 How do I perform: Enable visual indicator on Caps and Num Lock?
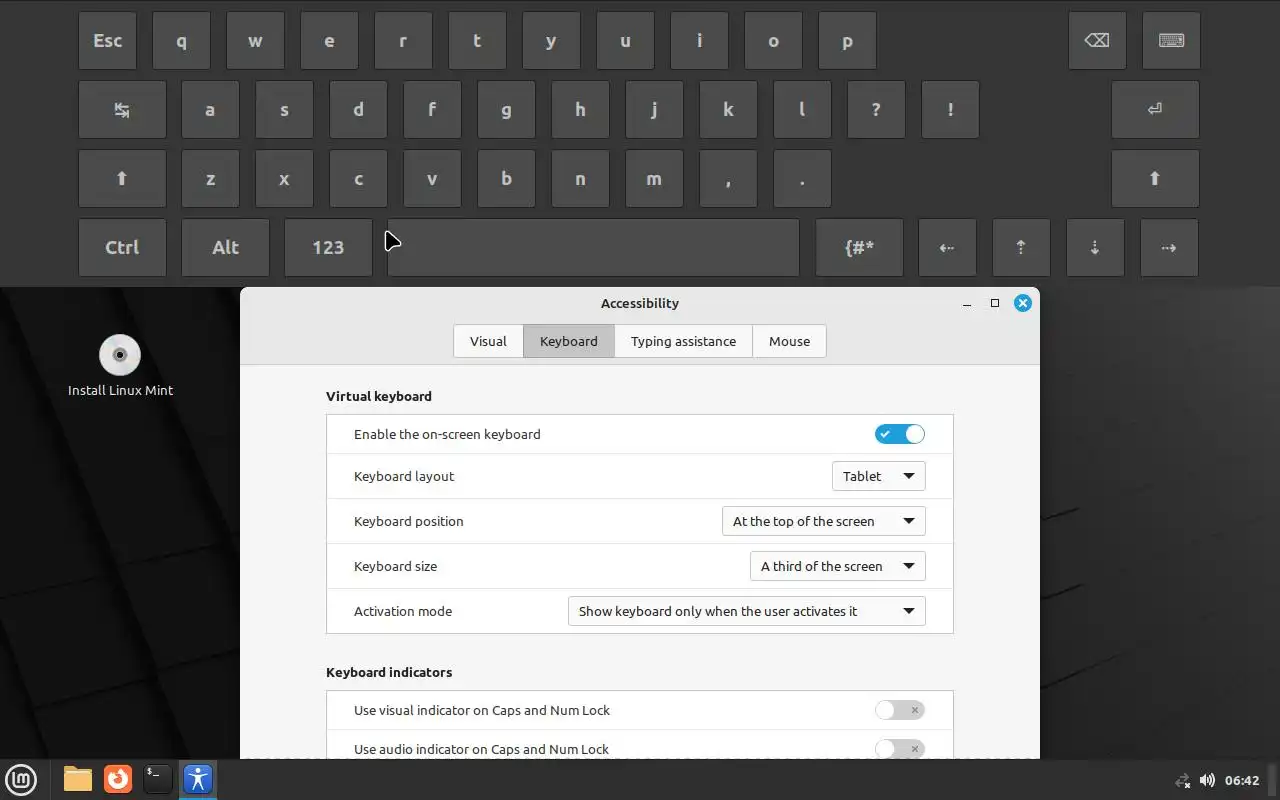pyautogui.click(x=899, y=710)
